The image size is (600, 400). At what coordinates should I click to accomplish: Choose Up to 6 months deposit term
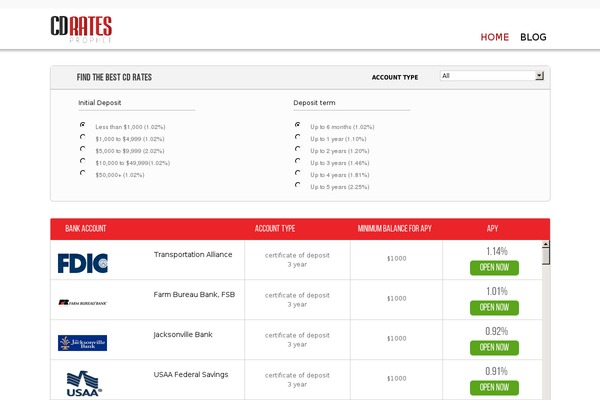point(298,125)
